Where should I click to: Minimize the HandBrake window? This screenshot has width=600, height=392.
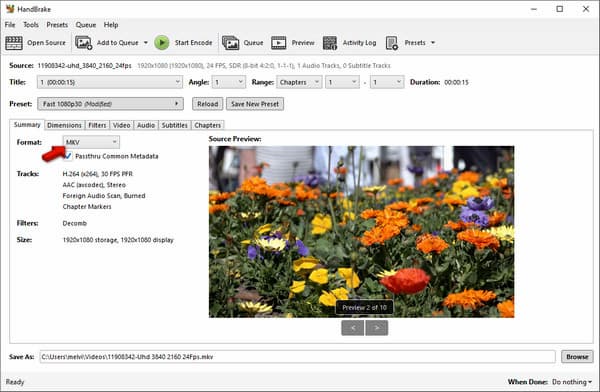click(534, 9)
